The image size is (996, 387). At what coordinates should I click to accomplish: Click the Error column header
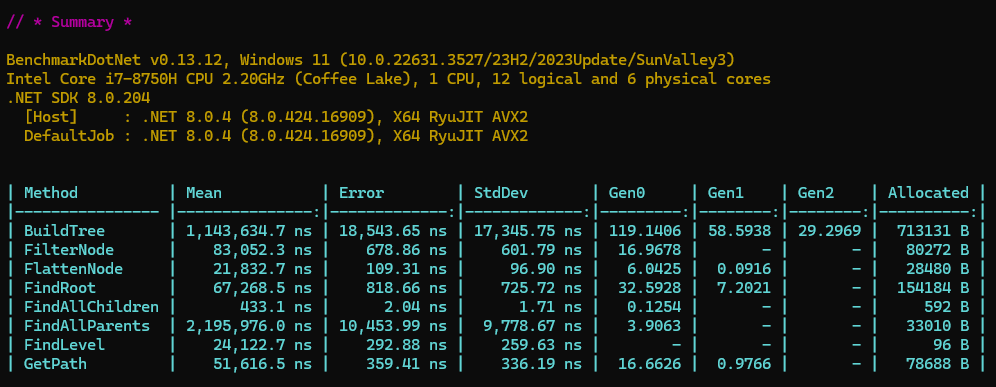tap(361, 193)
